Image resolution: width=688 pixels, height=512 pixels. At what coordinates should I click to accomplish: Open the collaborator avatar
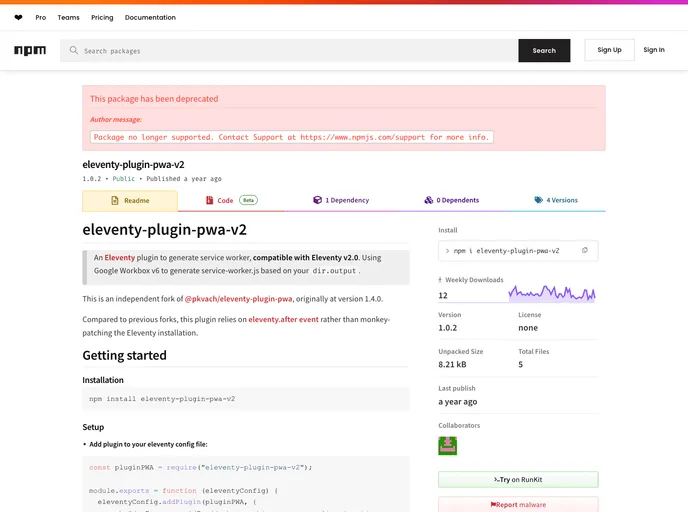(448, 446)
